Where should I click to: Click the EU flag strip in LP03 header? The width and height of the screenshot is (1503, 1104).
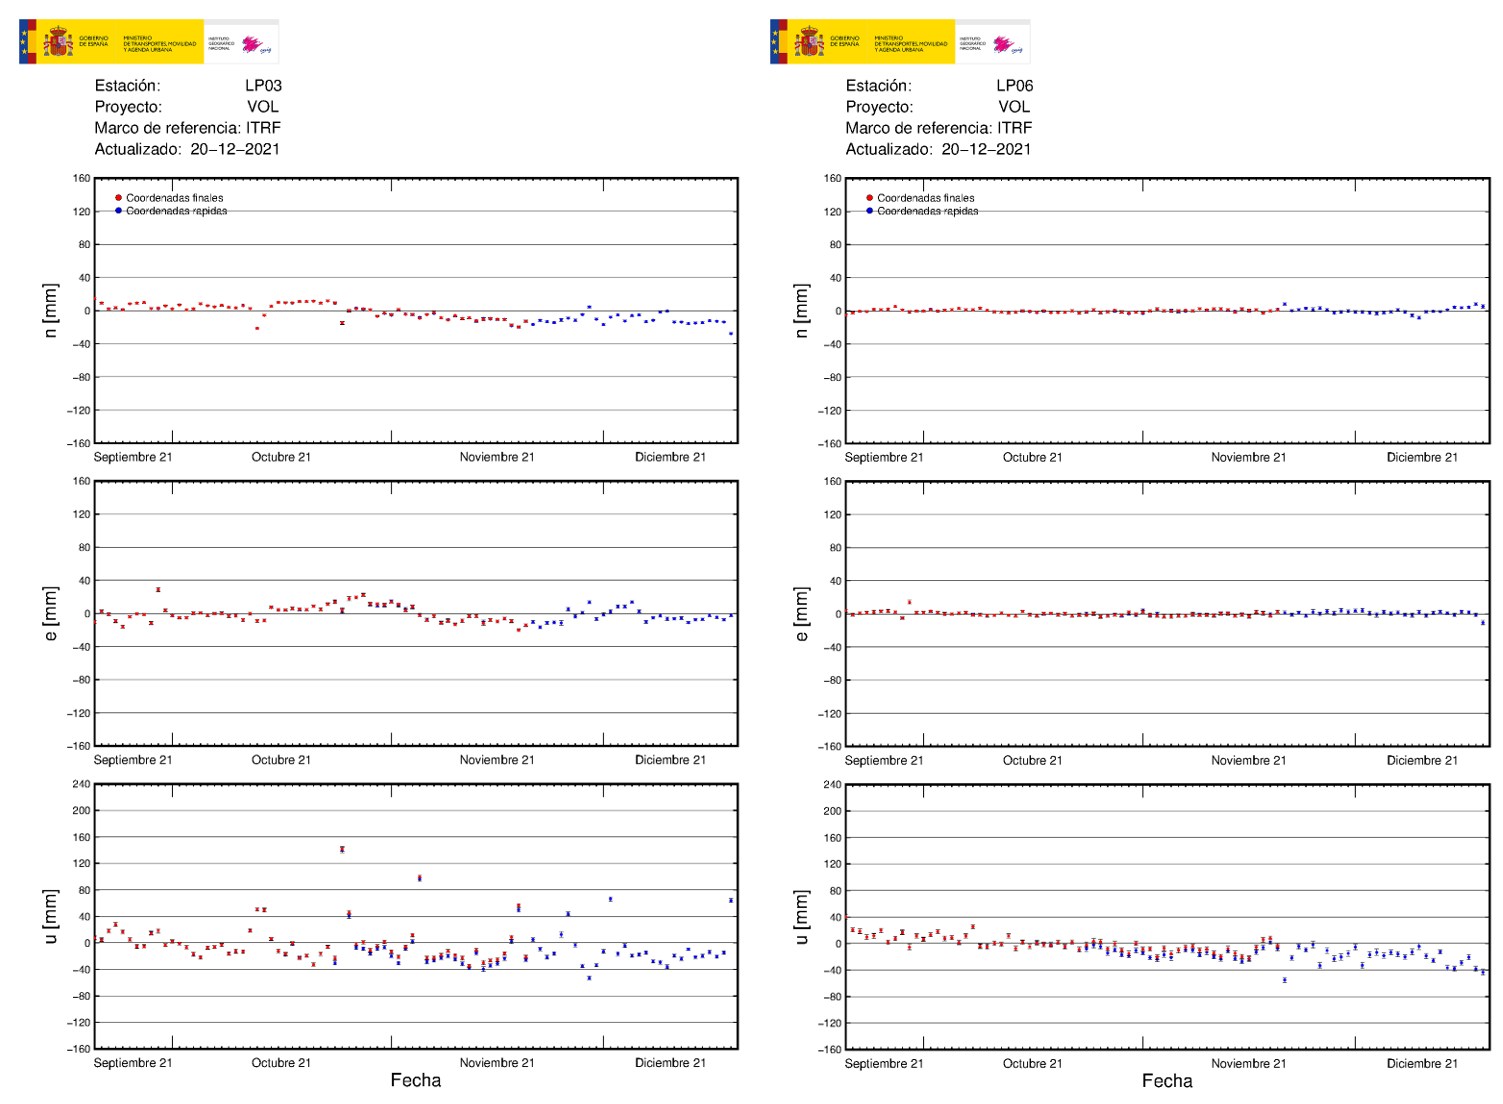click(24, 42)
